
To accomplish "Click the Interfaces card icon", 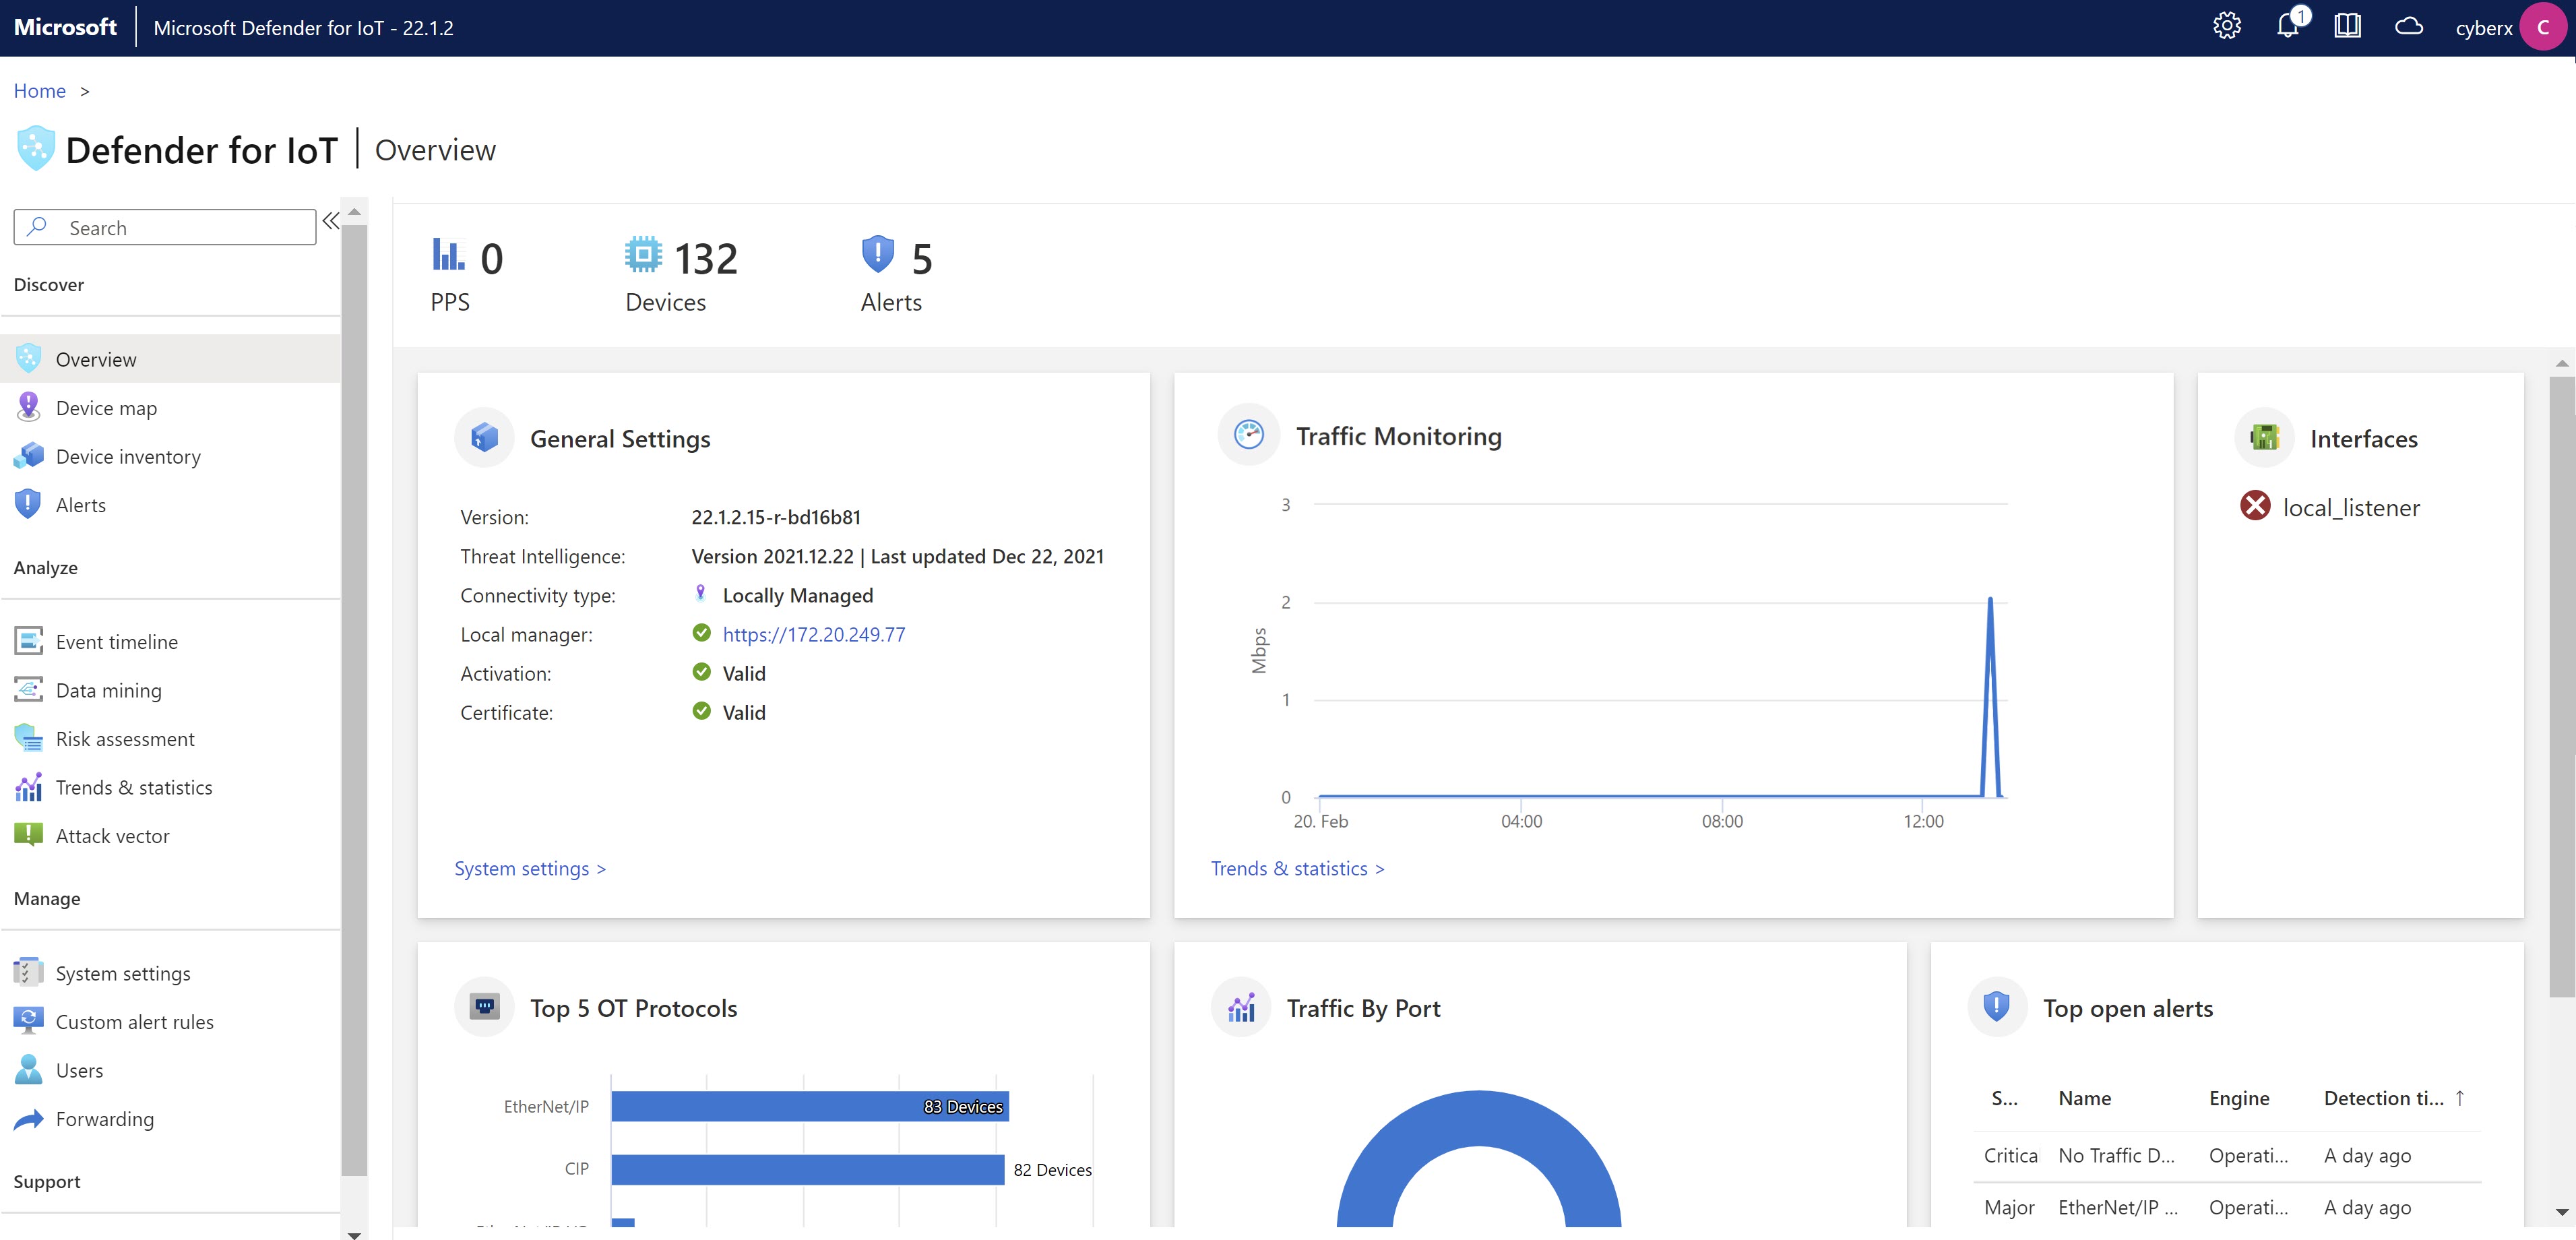I will point(2264,437).
